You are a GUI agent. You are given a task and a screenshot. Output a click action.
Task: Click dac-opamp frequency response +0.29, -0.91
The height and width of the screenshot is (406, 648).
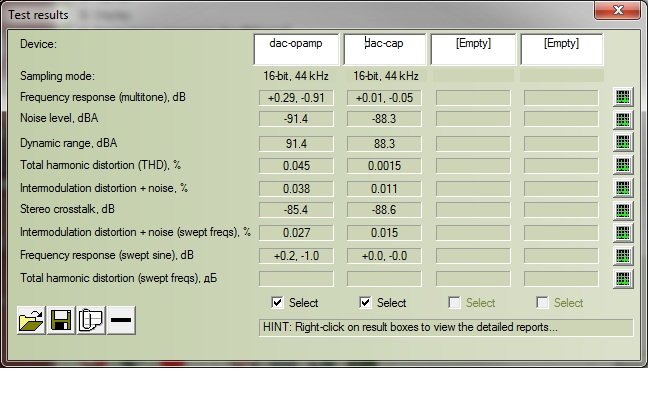tap(296, 98)
